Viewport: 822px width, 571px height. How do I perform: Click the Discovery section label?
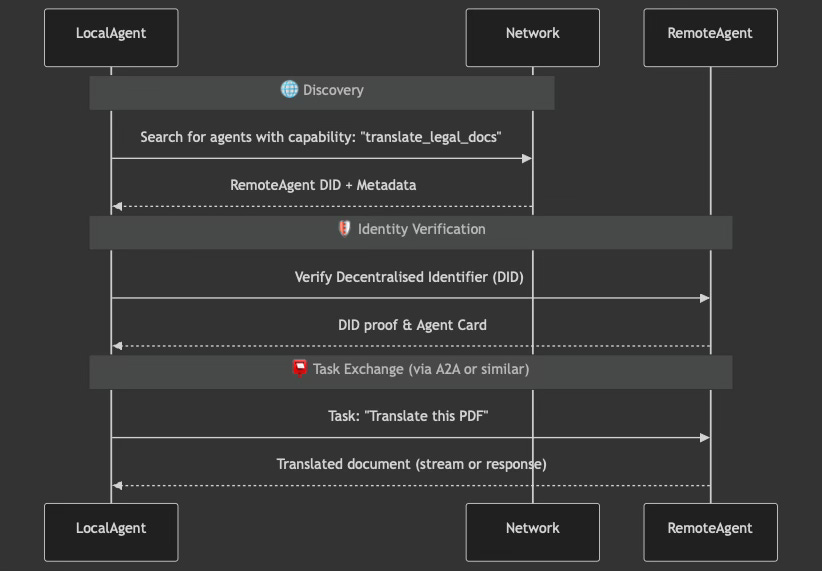click(x=333, y=90)
